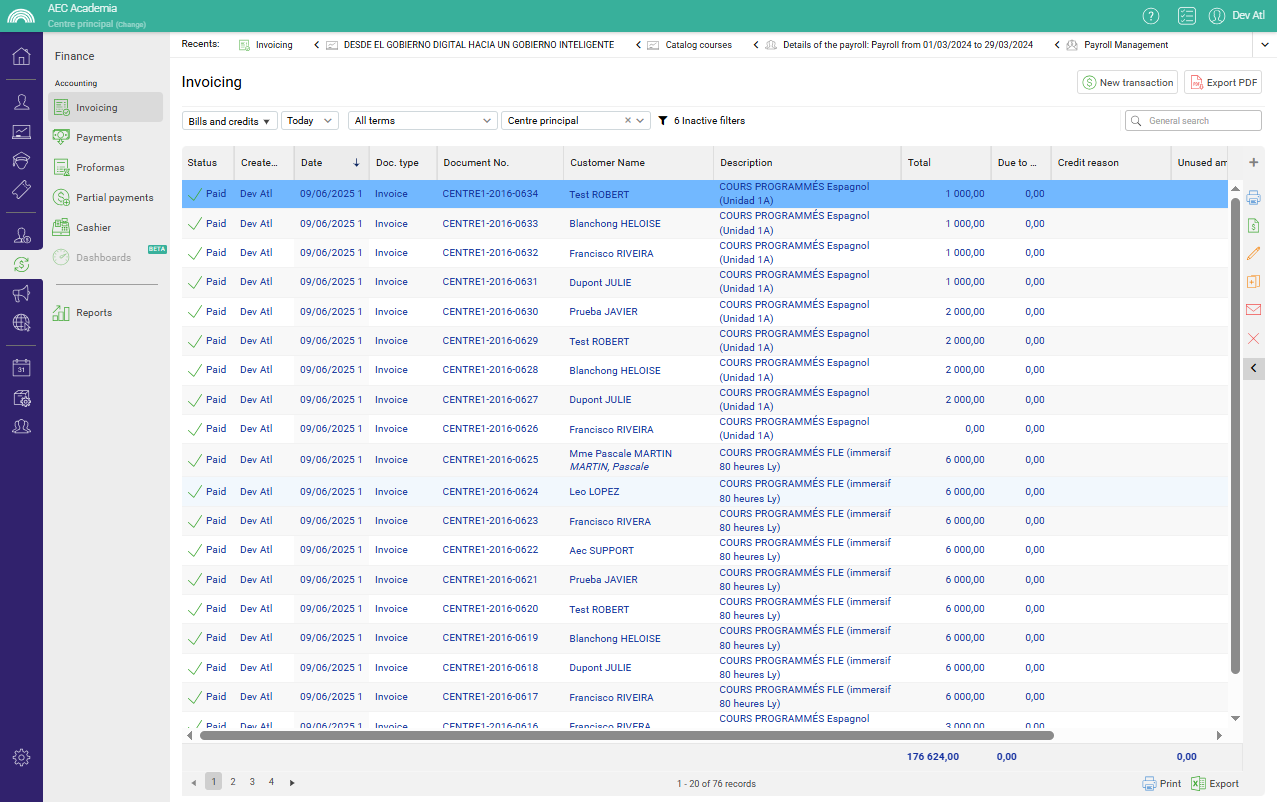
Task: Click the red envelope email icon
Action: pyautogui.click(x=1253, y=310)
